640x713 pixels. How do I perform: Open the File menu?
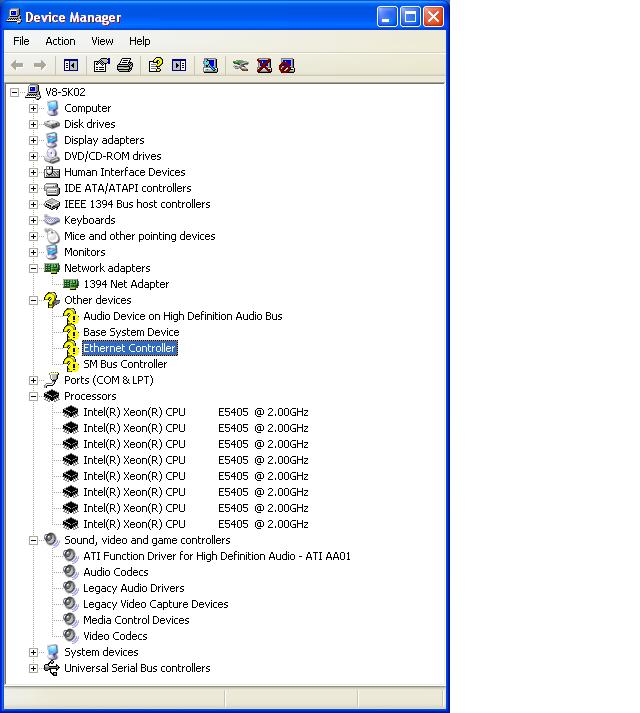(x=21, y=41)
